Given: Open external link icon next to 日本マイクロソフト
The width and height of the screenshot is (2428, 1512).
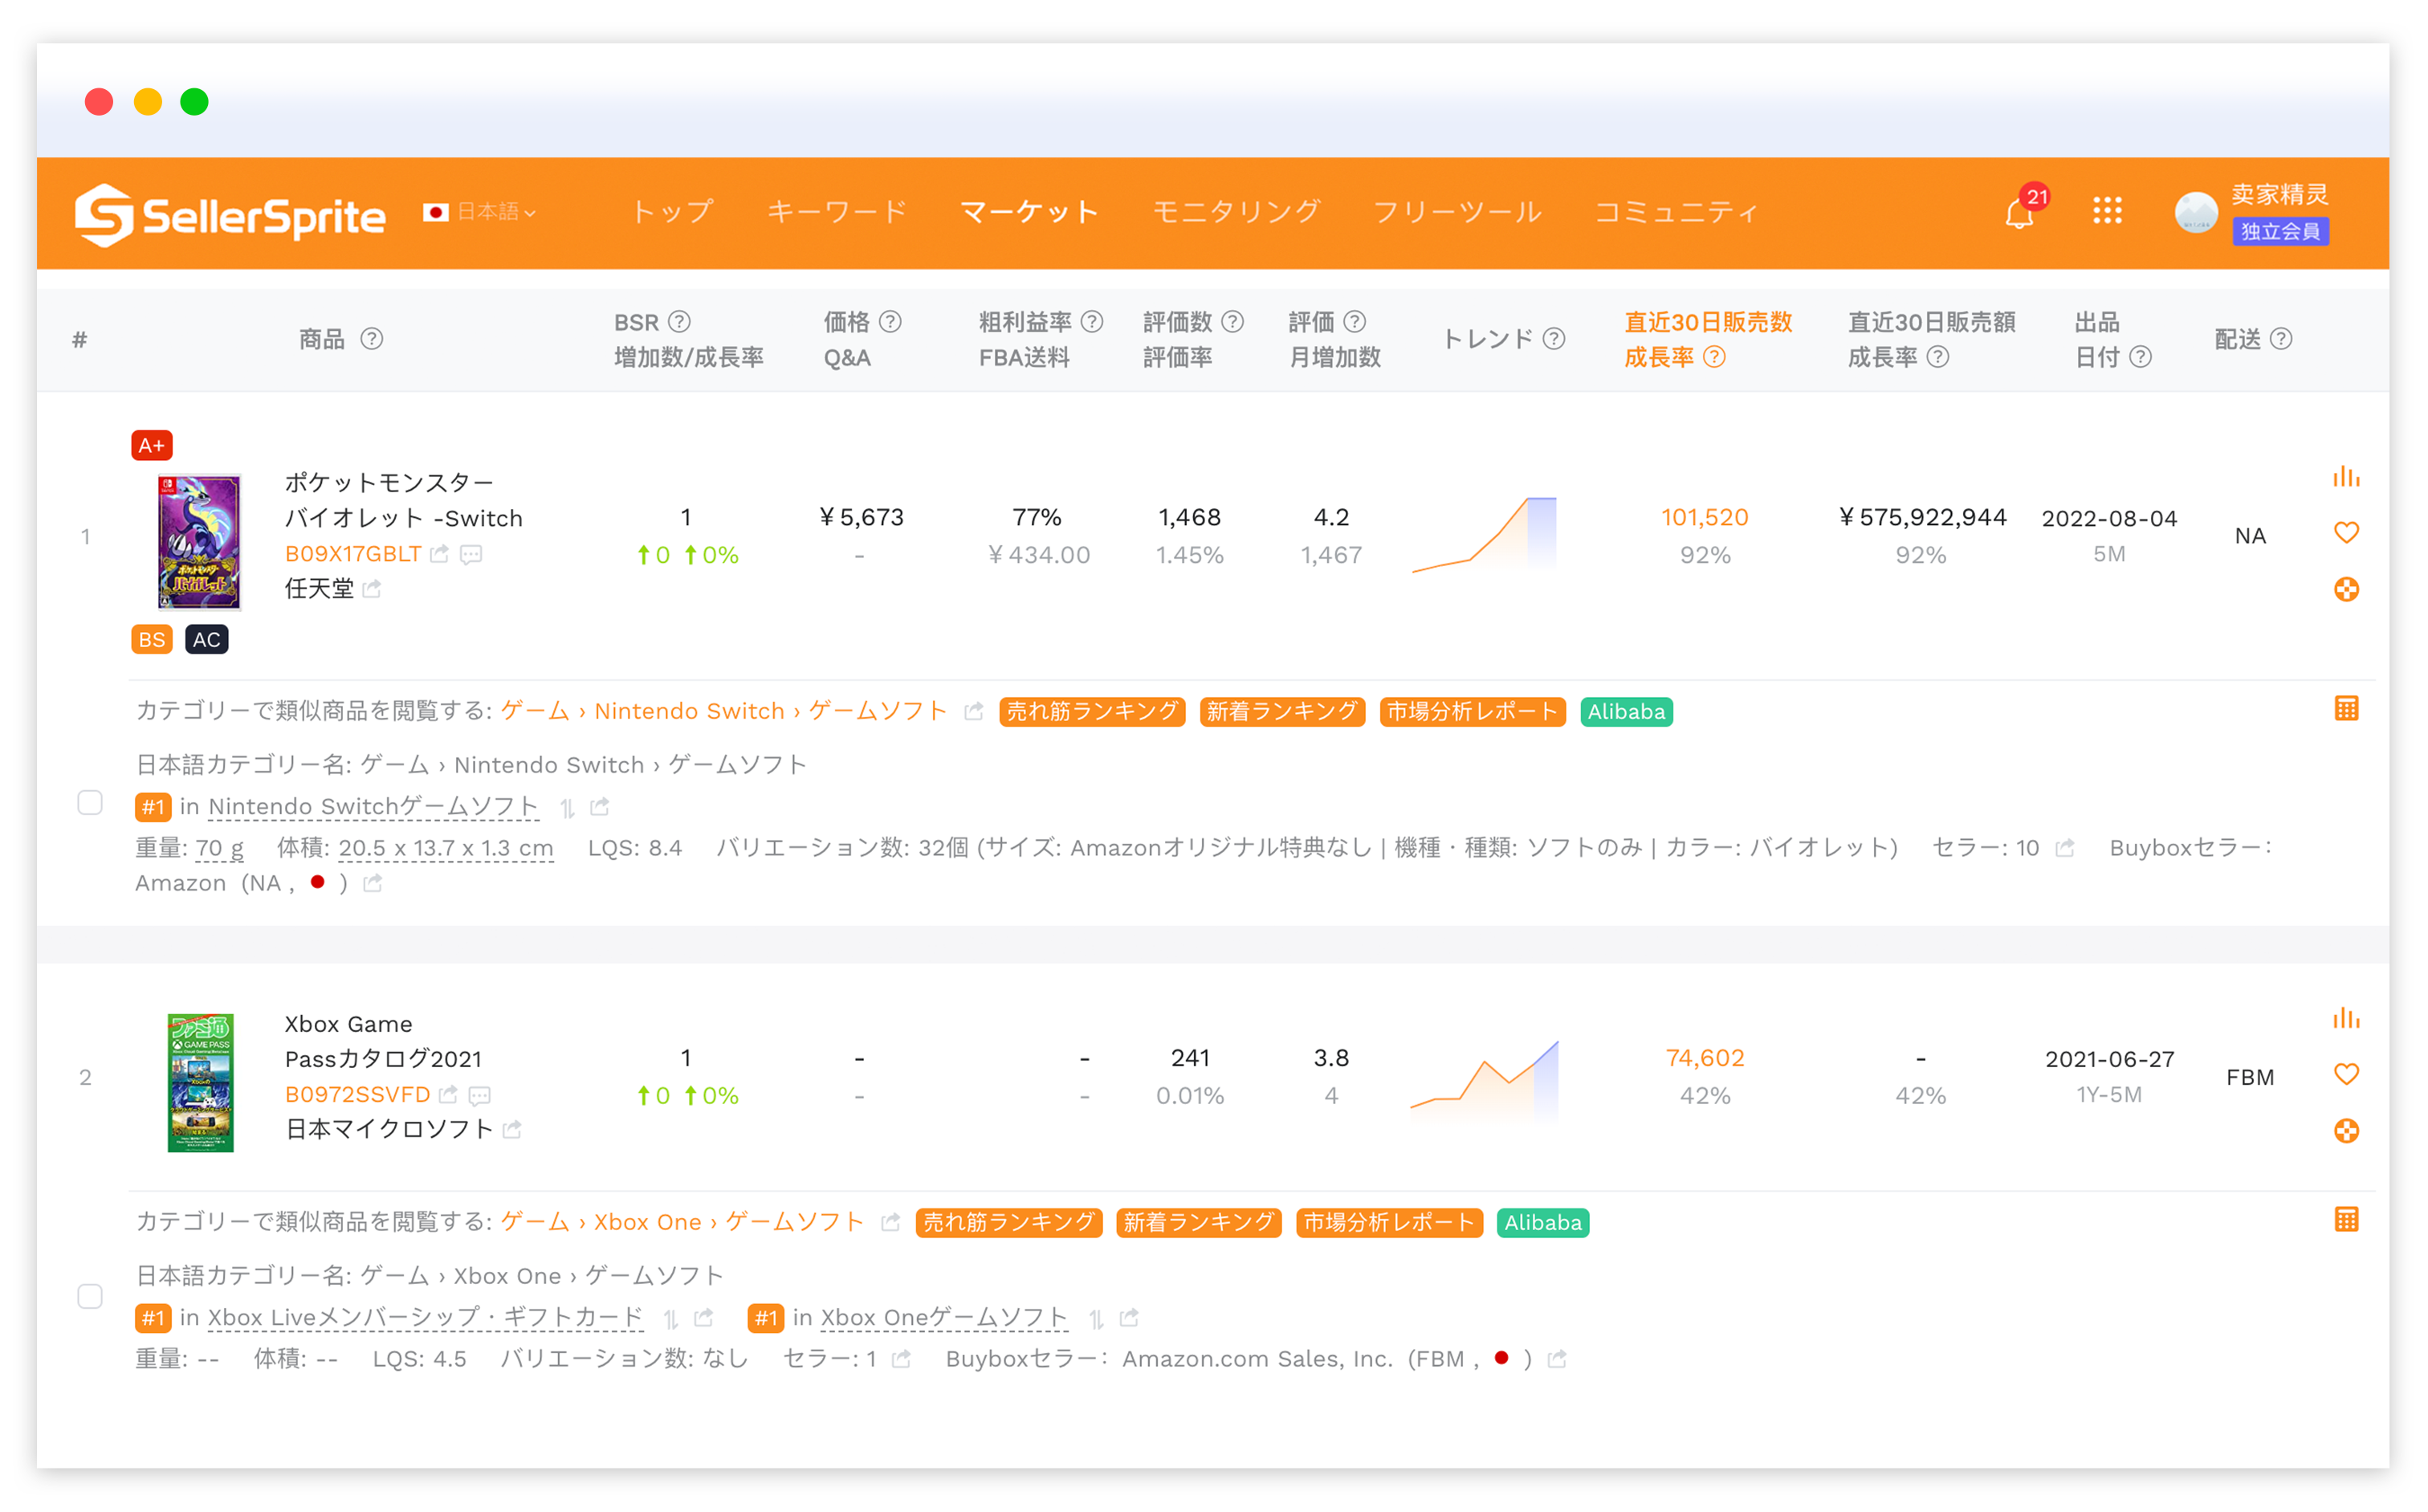Looking at the screenshot, I should [512, 1130].
